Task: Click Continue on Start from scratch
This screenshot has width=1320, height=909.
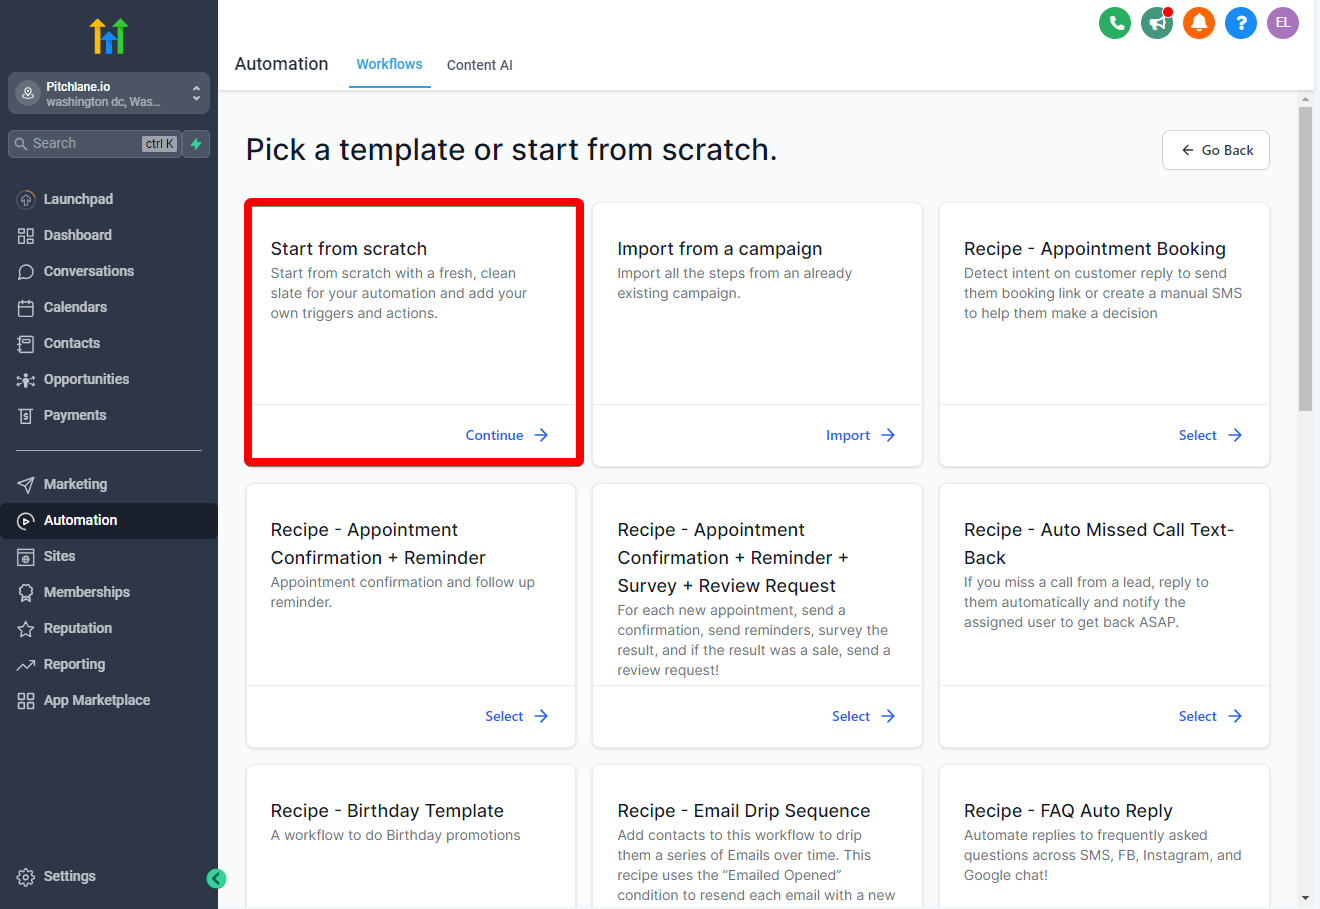Action: point(507,435)
